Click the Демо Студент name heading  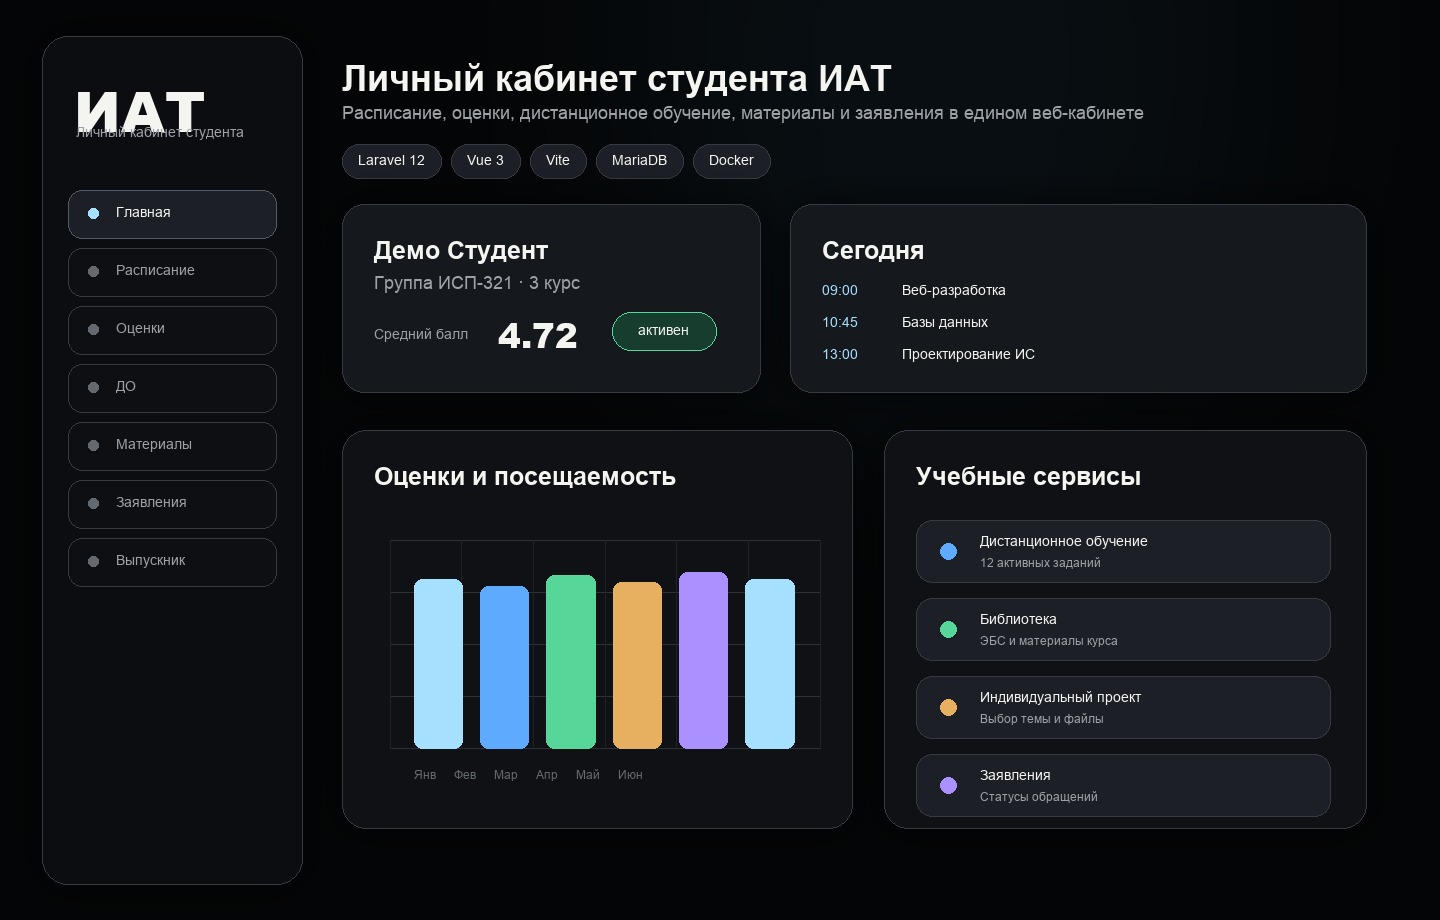tap(461, 250)
